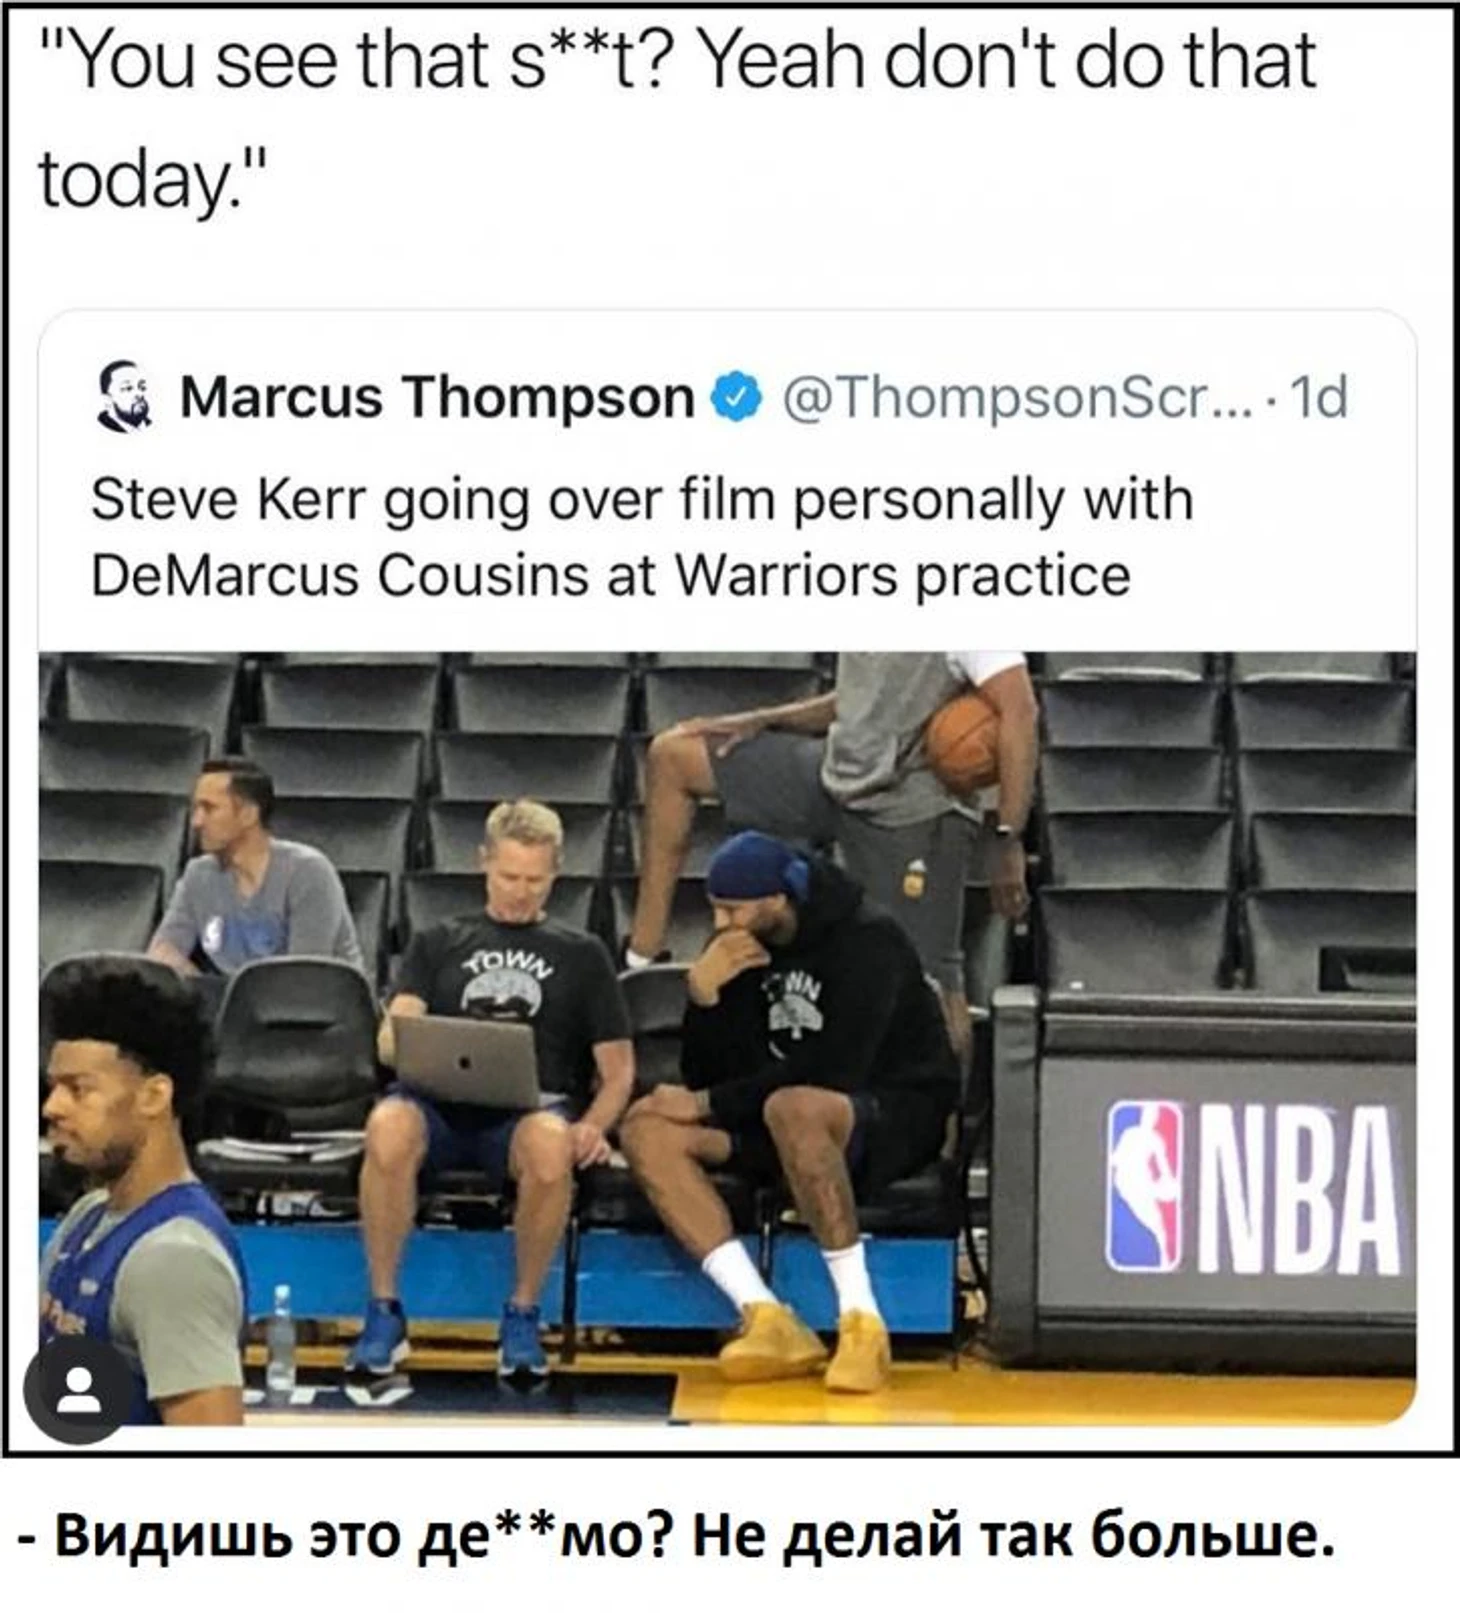Tap the tagged-people icon on the photo
This screenshot has width=1460, height=1613.
click(x=78, y=1391)
